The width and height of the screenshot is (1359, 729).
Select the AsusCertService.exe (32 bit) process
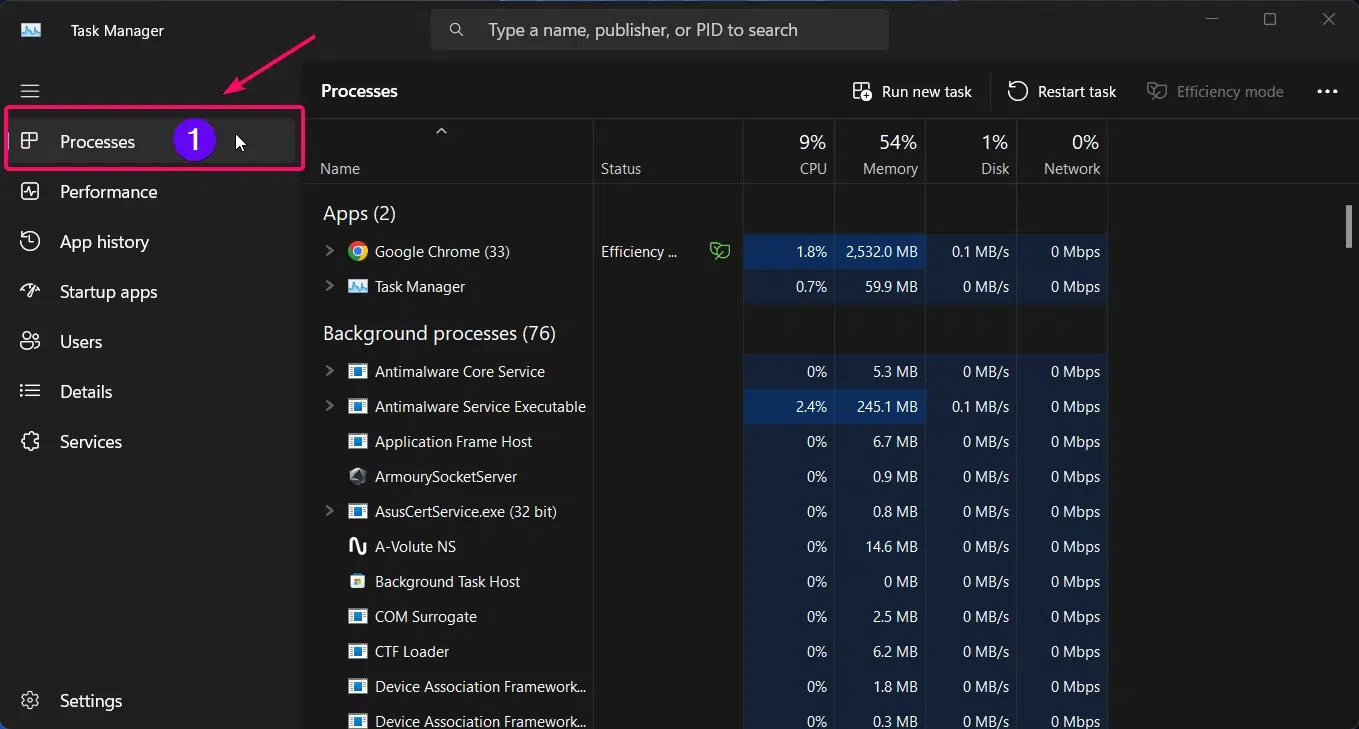714,511
